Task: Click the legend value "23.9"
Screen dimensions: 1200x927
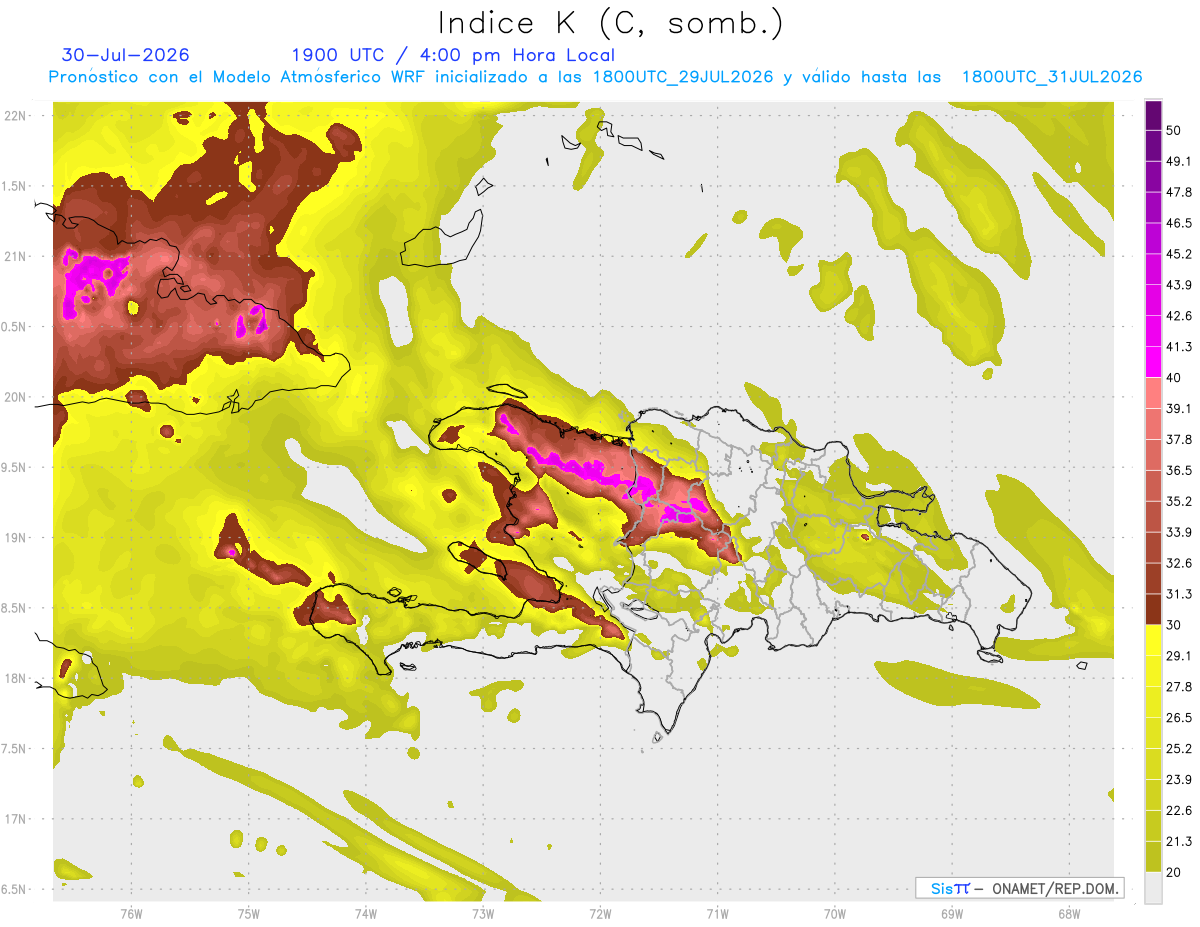Action: point(1179,780)
